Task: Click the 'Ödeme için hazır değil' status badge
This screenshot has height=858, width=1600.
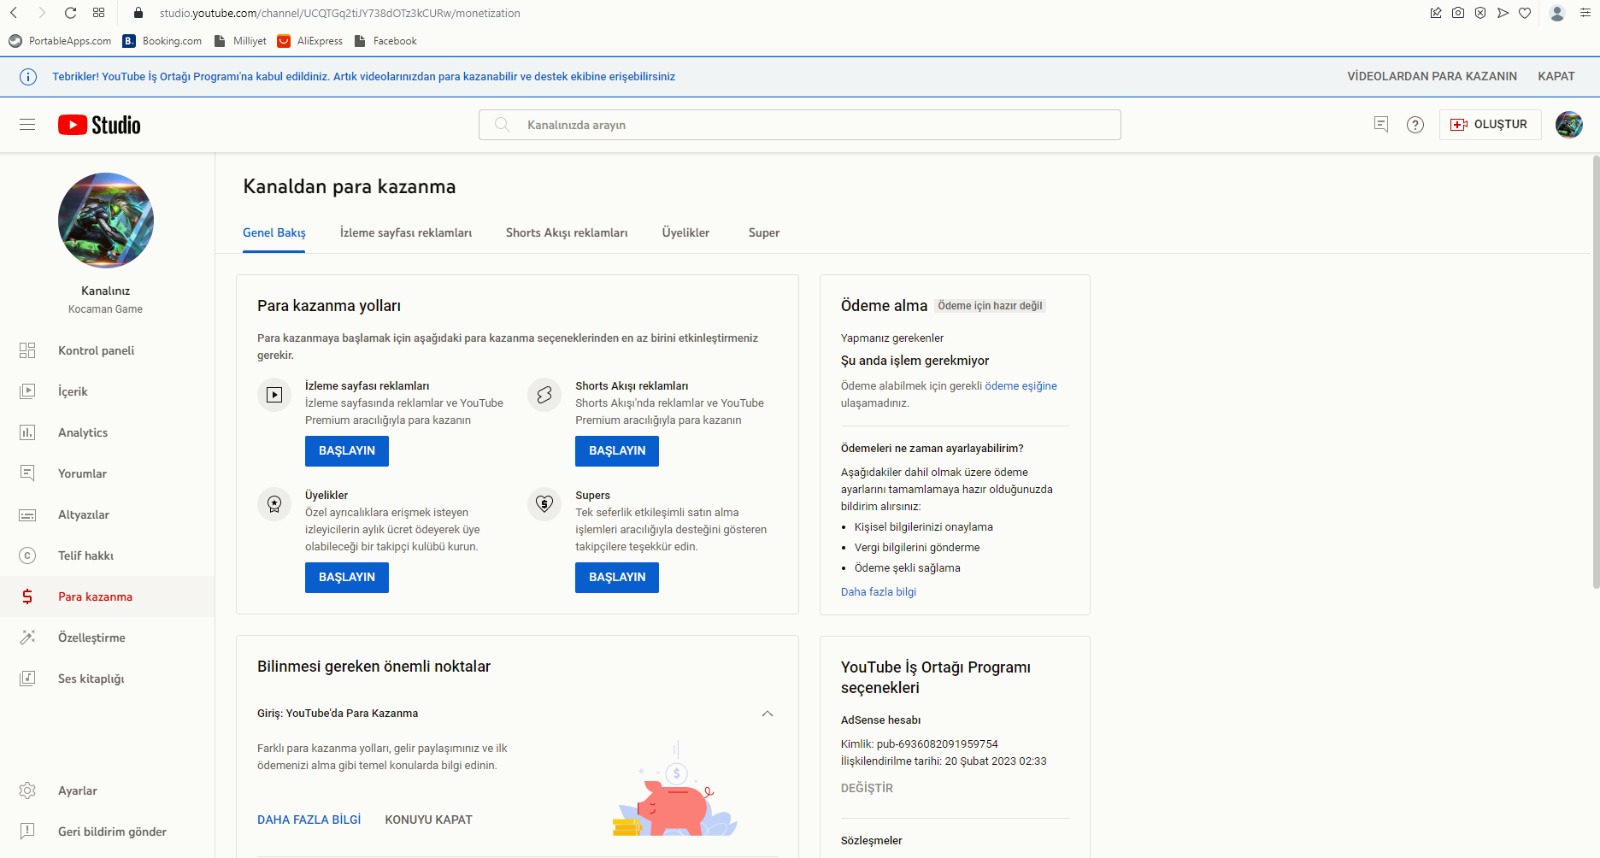Action: click(x=990, y=306)
